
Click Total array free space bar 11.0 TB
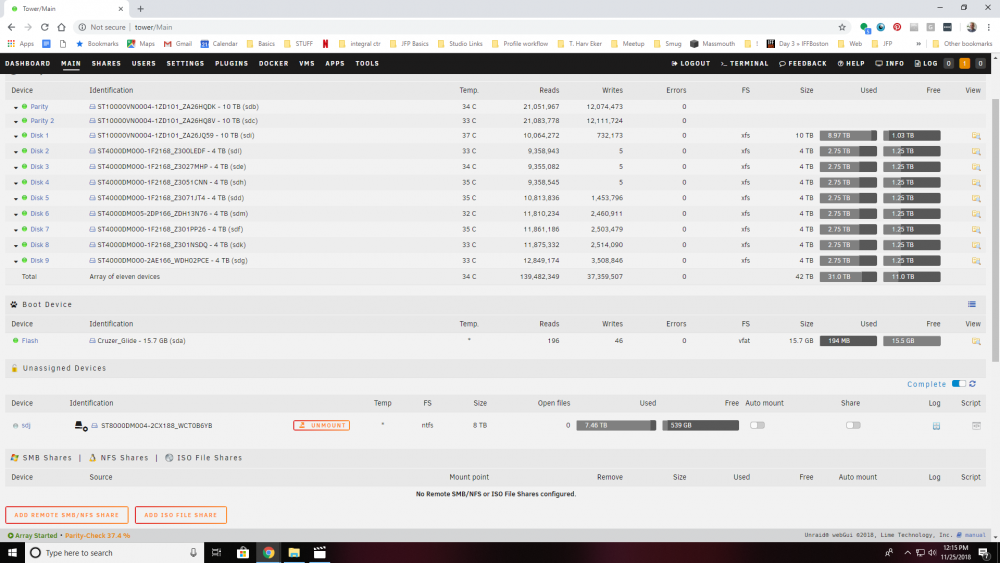(x=911, y=277)
